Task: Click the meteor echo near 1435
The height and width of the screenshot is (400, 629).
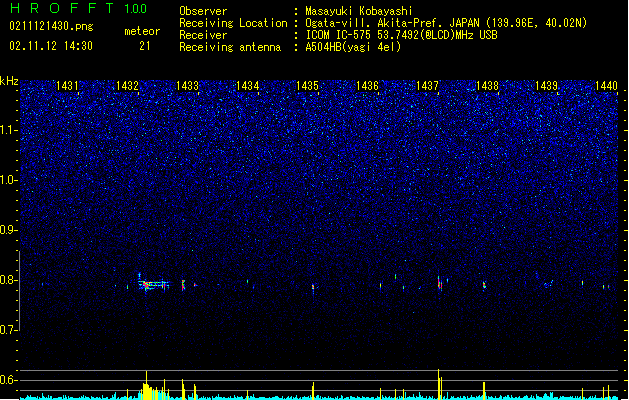Action: (313, 287)
